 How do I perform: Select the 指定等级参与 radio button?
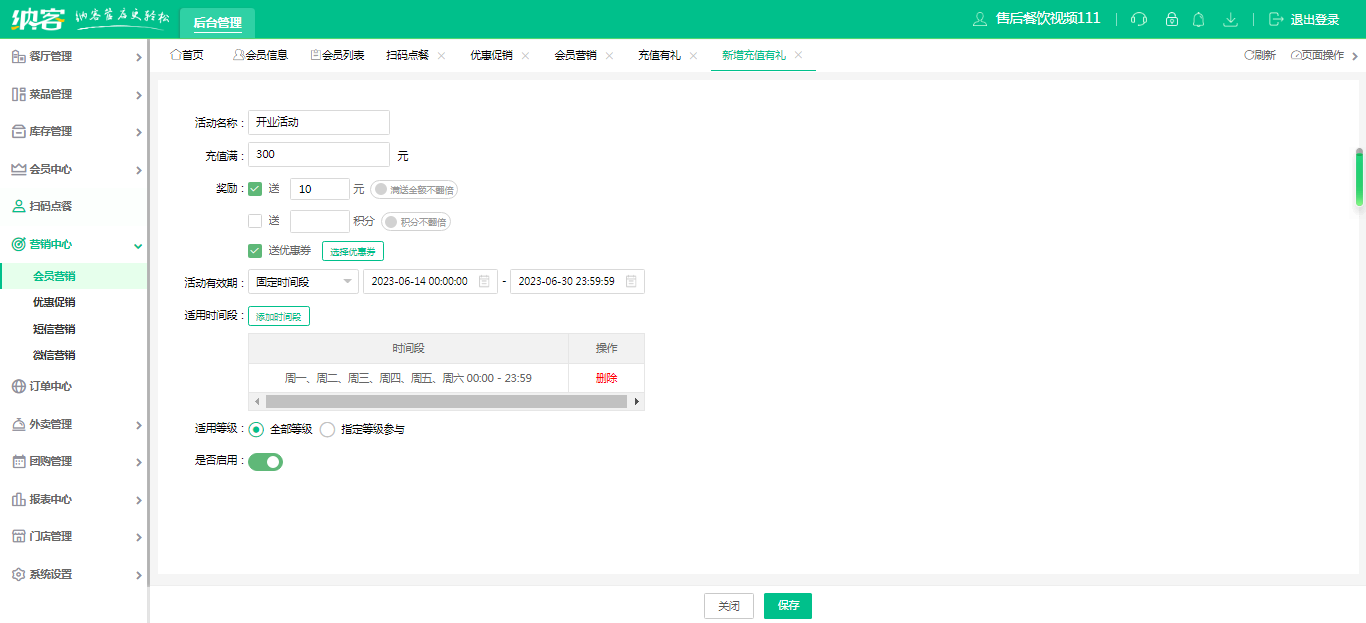(x=327, y=430)
